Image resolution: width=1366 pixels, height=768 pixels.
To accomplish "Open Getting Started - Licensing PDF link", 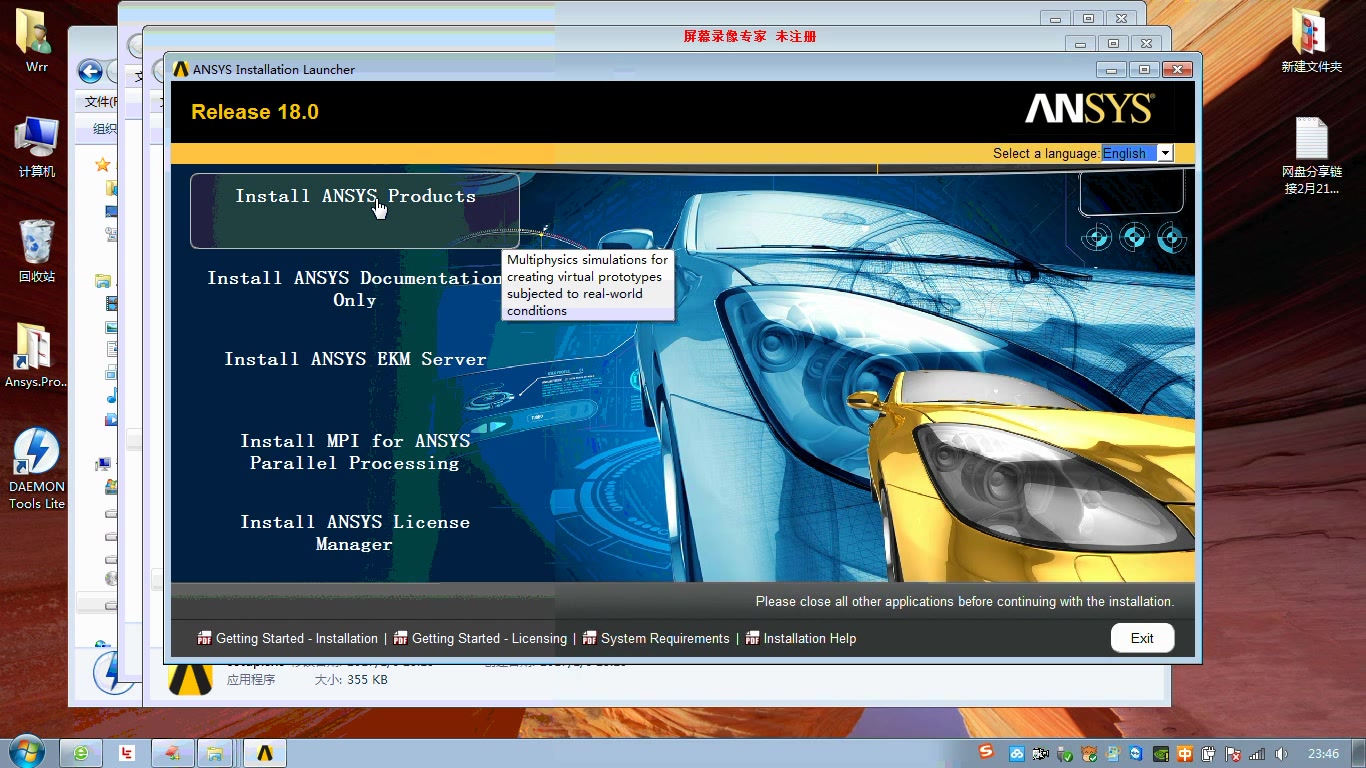I will click(x=489, y=638).
